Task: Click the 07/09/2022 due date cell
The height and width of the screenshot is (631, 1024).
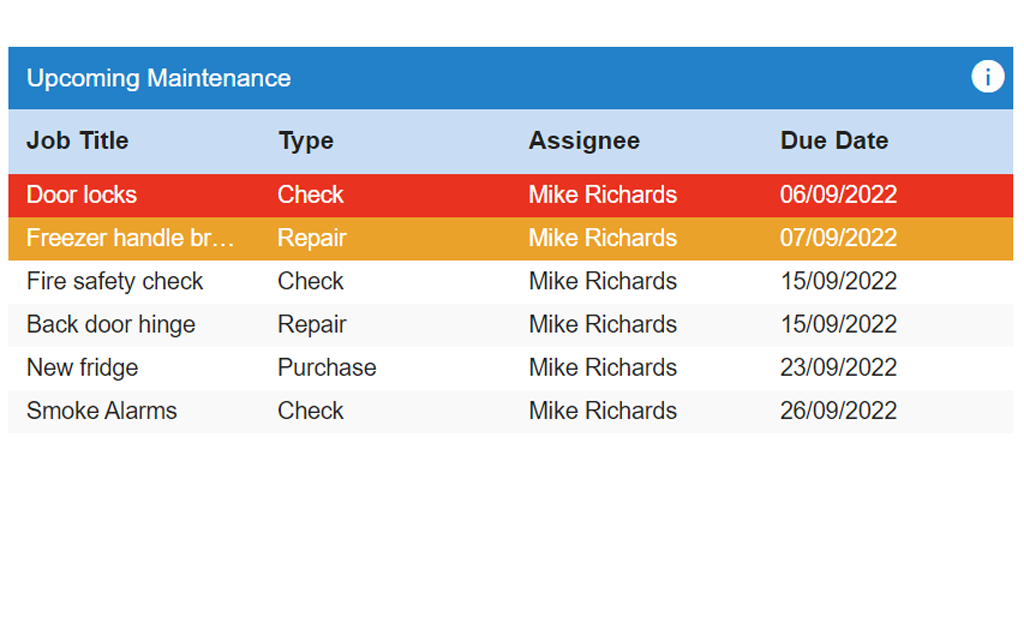Action: coord(838,238)
